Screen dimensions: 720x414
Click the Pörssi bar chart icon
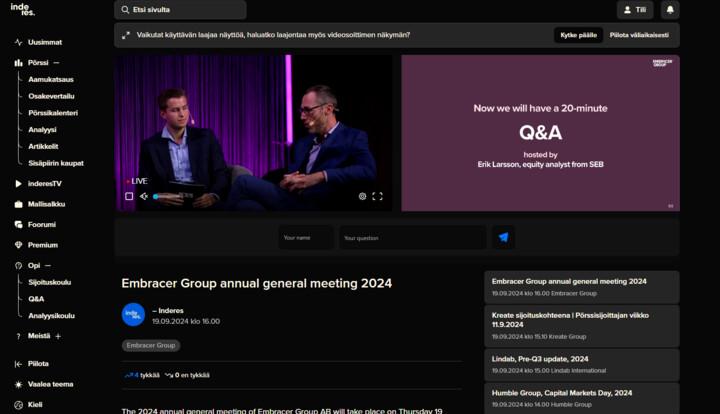pyautogui.click(x=18, y=63)
